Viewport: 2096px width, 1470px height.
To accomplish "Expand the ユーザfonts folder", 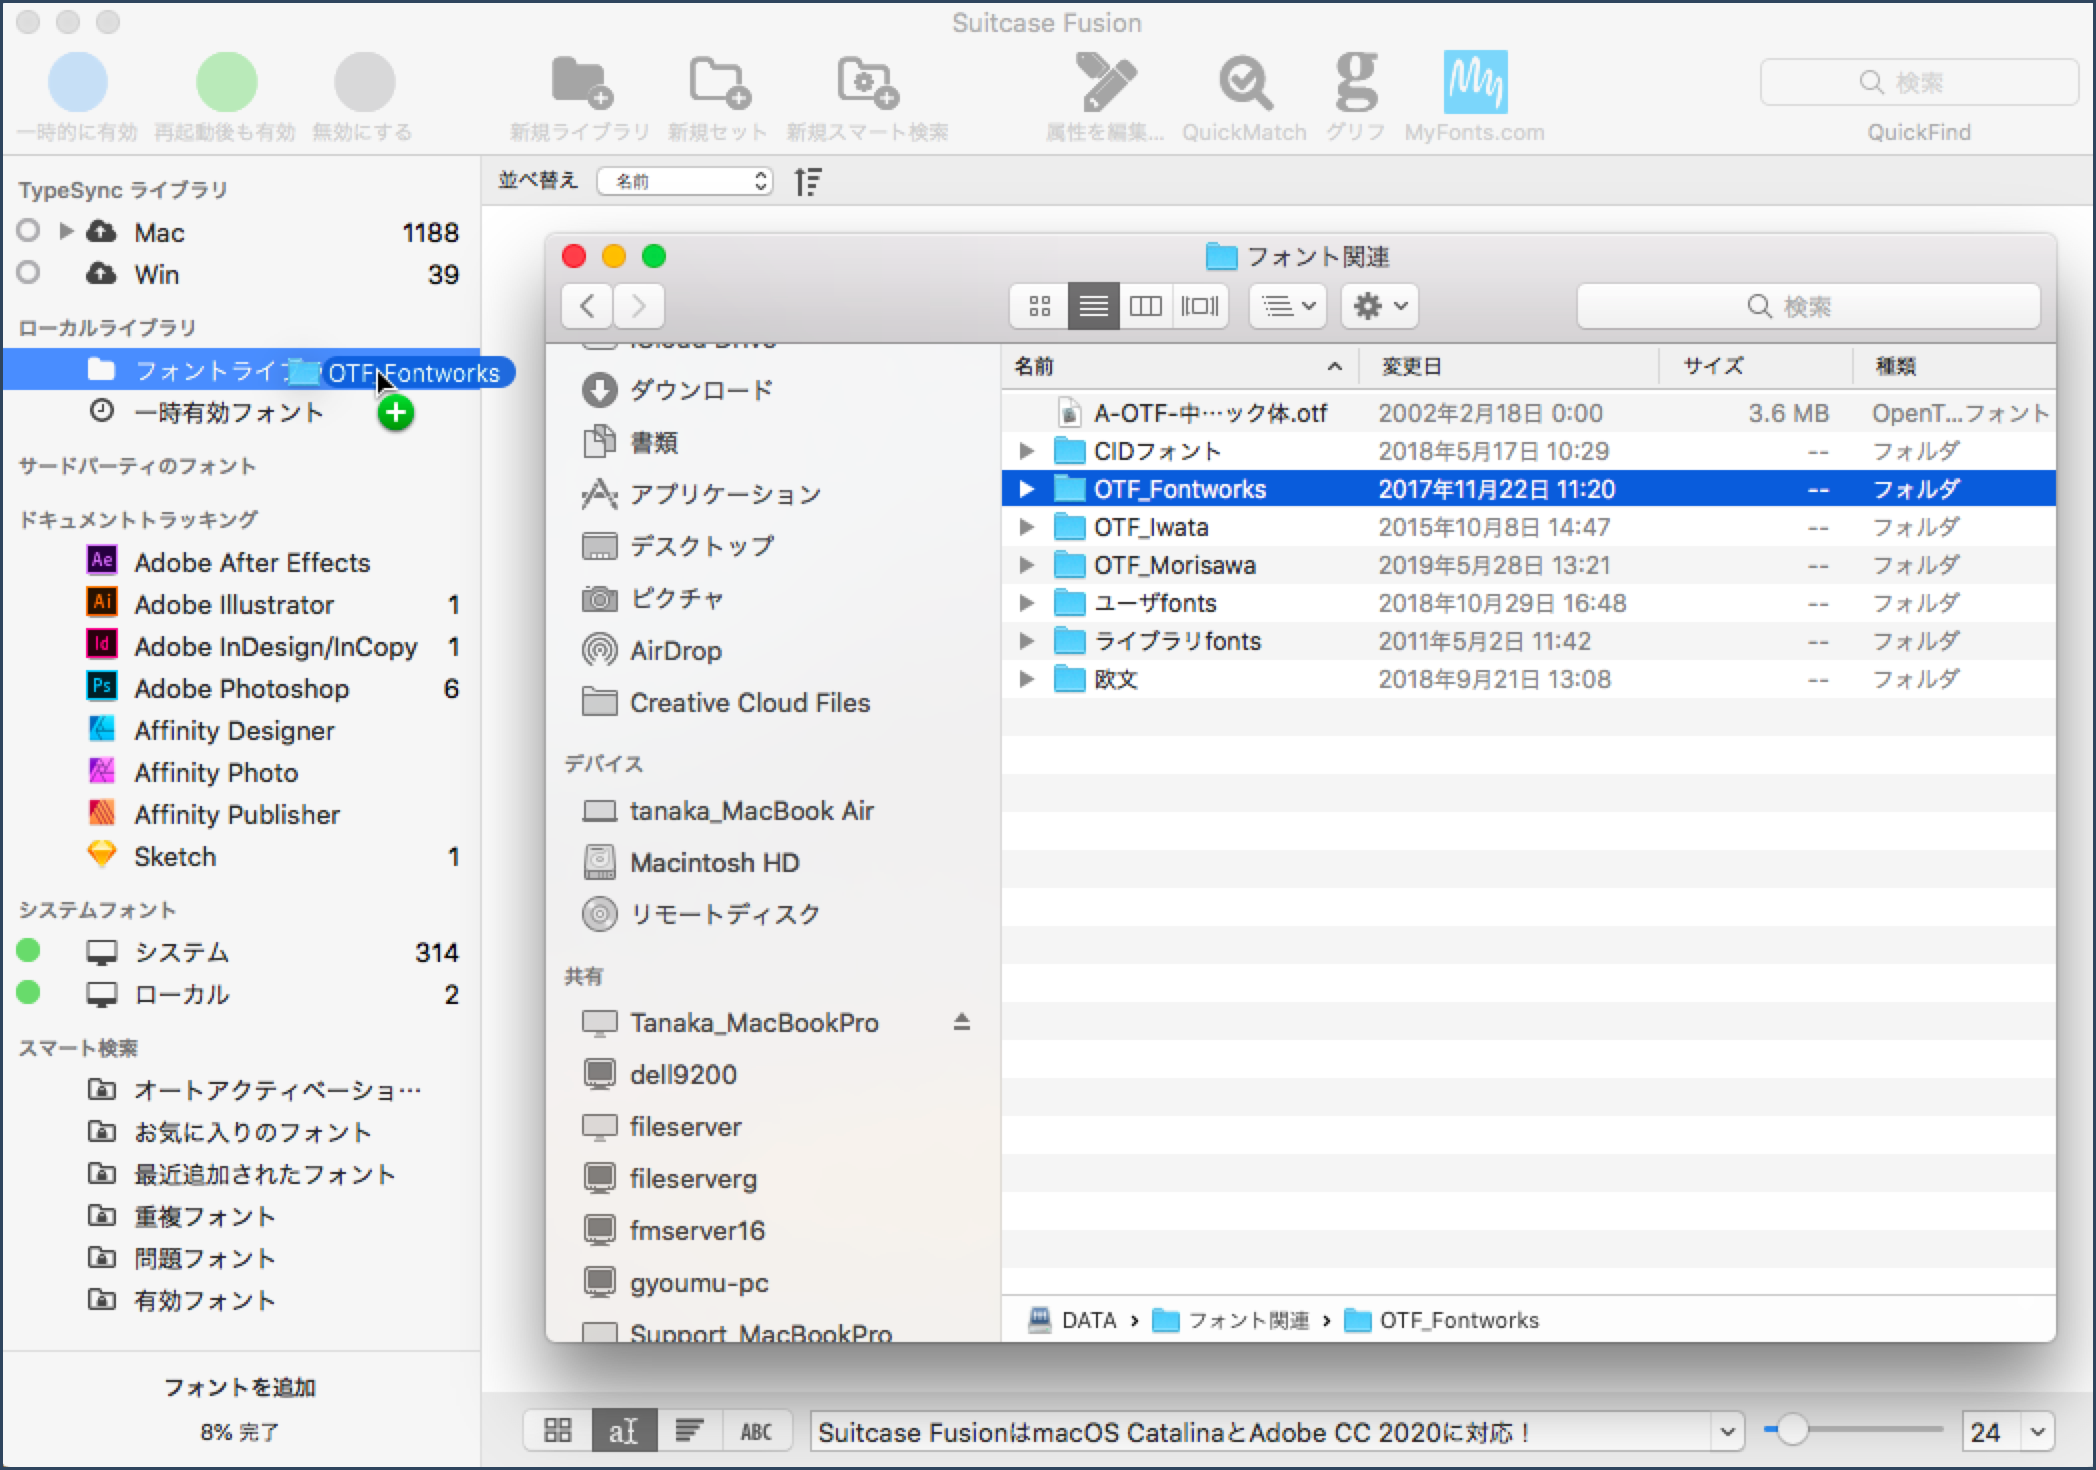I will pos(1026,603).
